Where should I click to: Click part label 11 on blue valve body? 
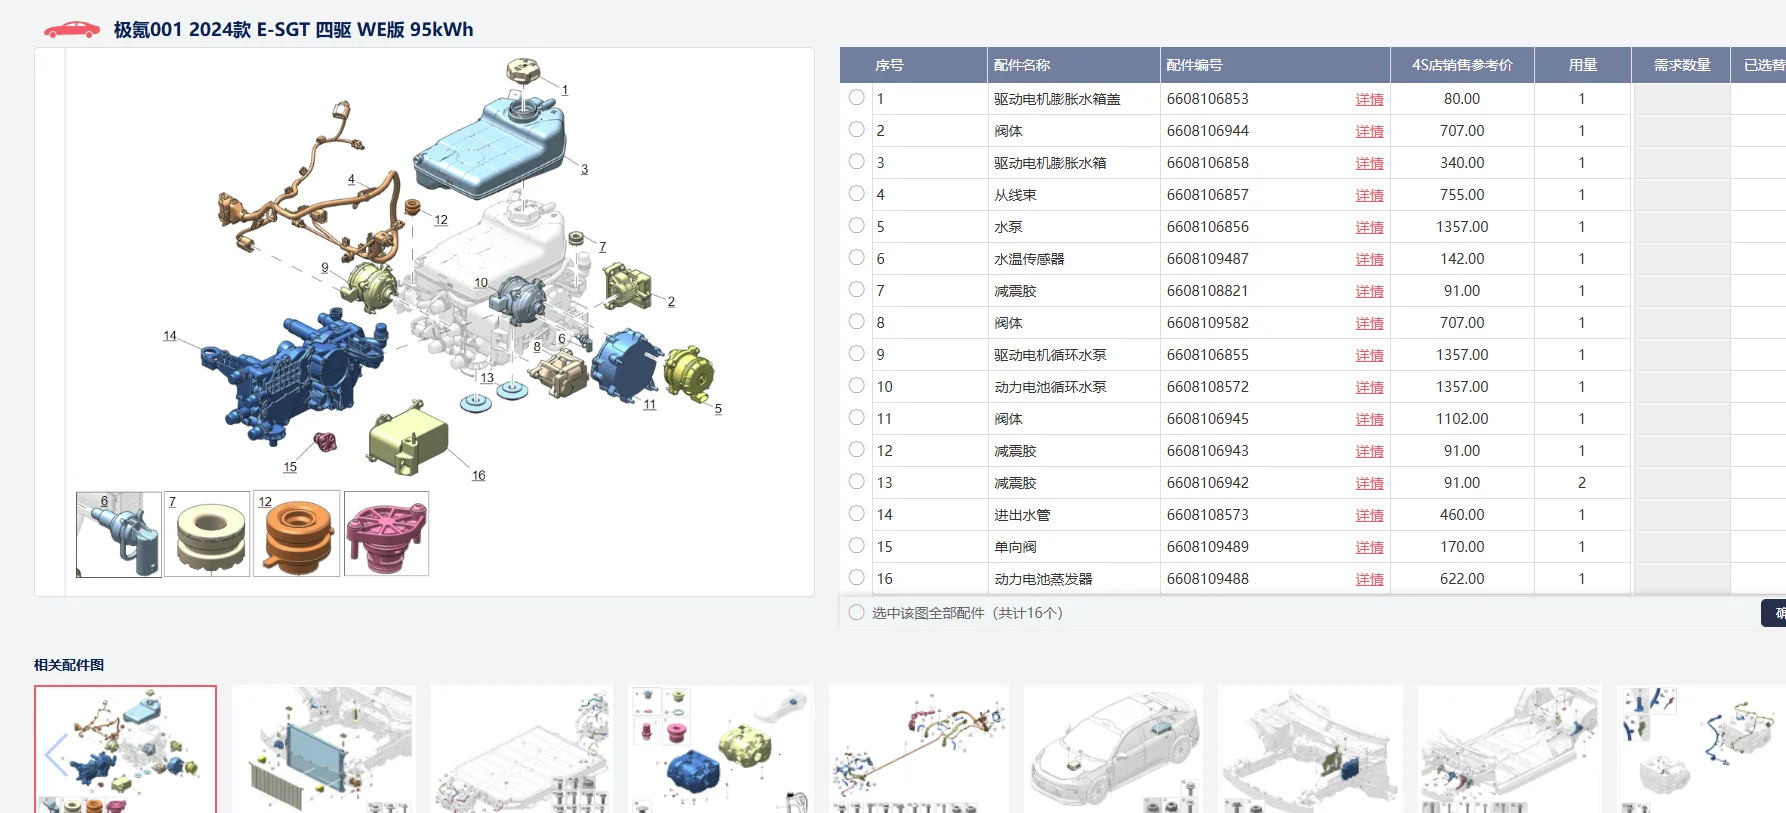tap(650, 404)
